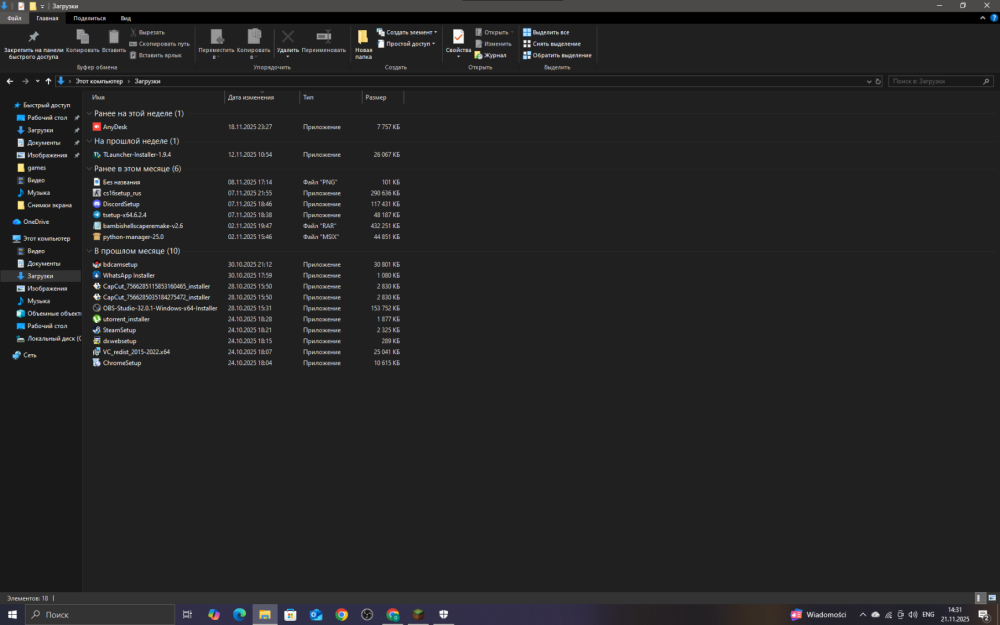Switch to Вид ribbon tab

point(126,18)
